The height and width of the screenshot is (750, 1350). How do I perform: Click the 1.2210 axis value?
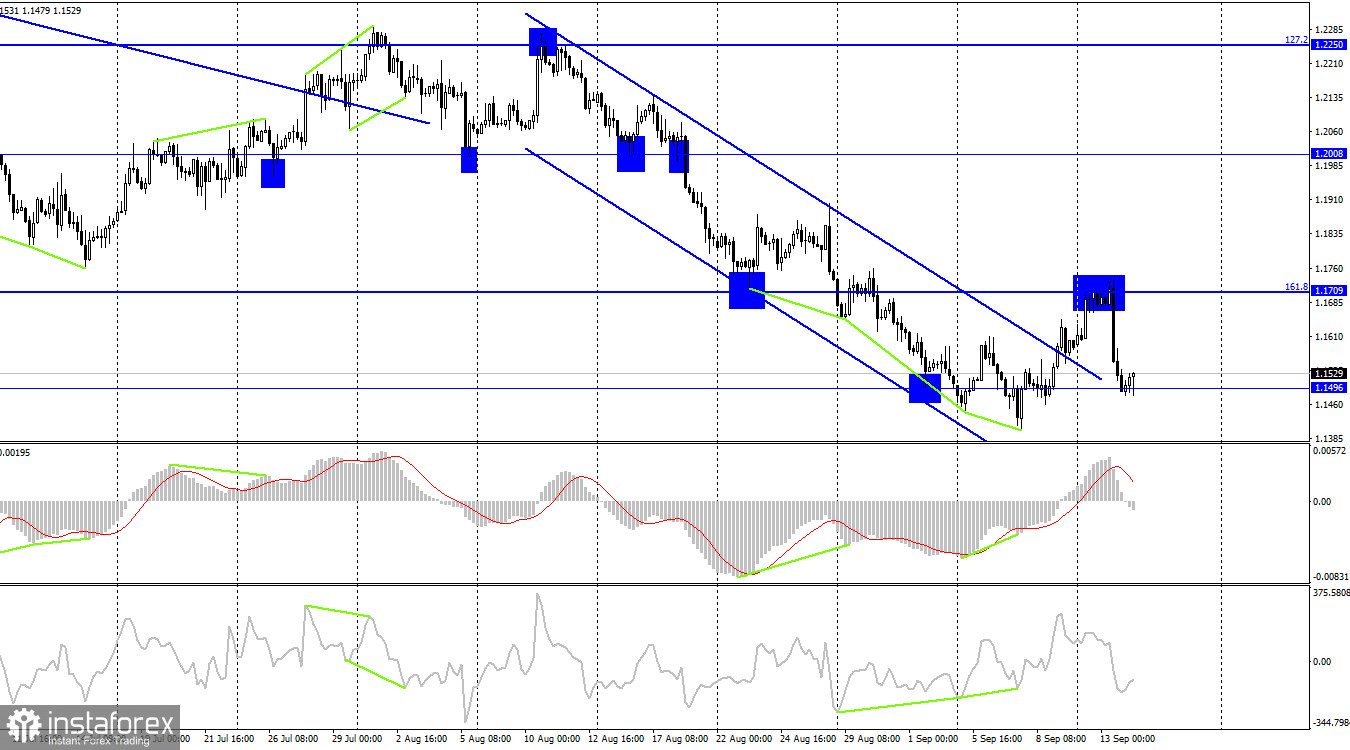(x=1330, y=63)
